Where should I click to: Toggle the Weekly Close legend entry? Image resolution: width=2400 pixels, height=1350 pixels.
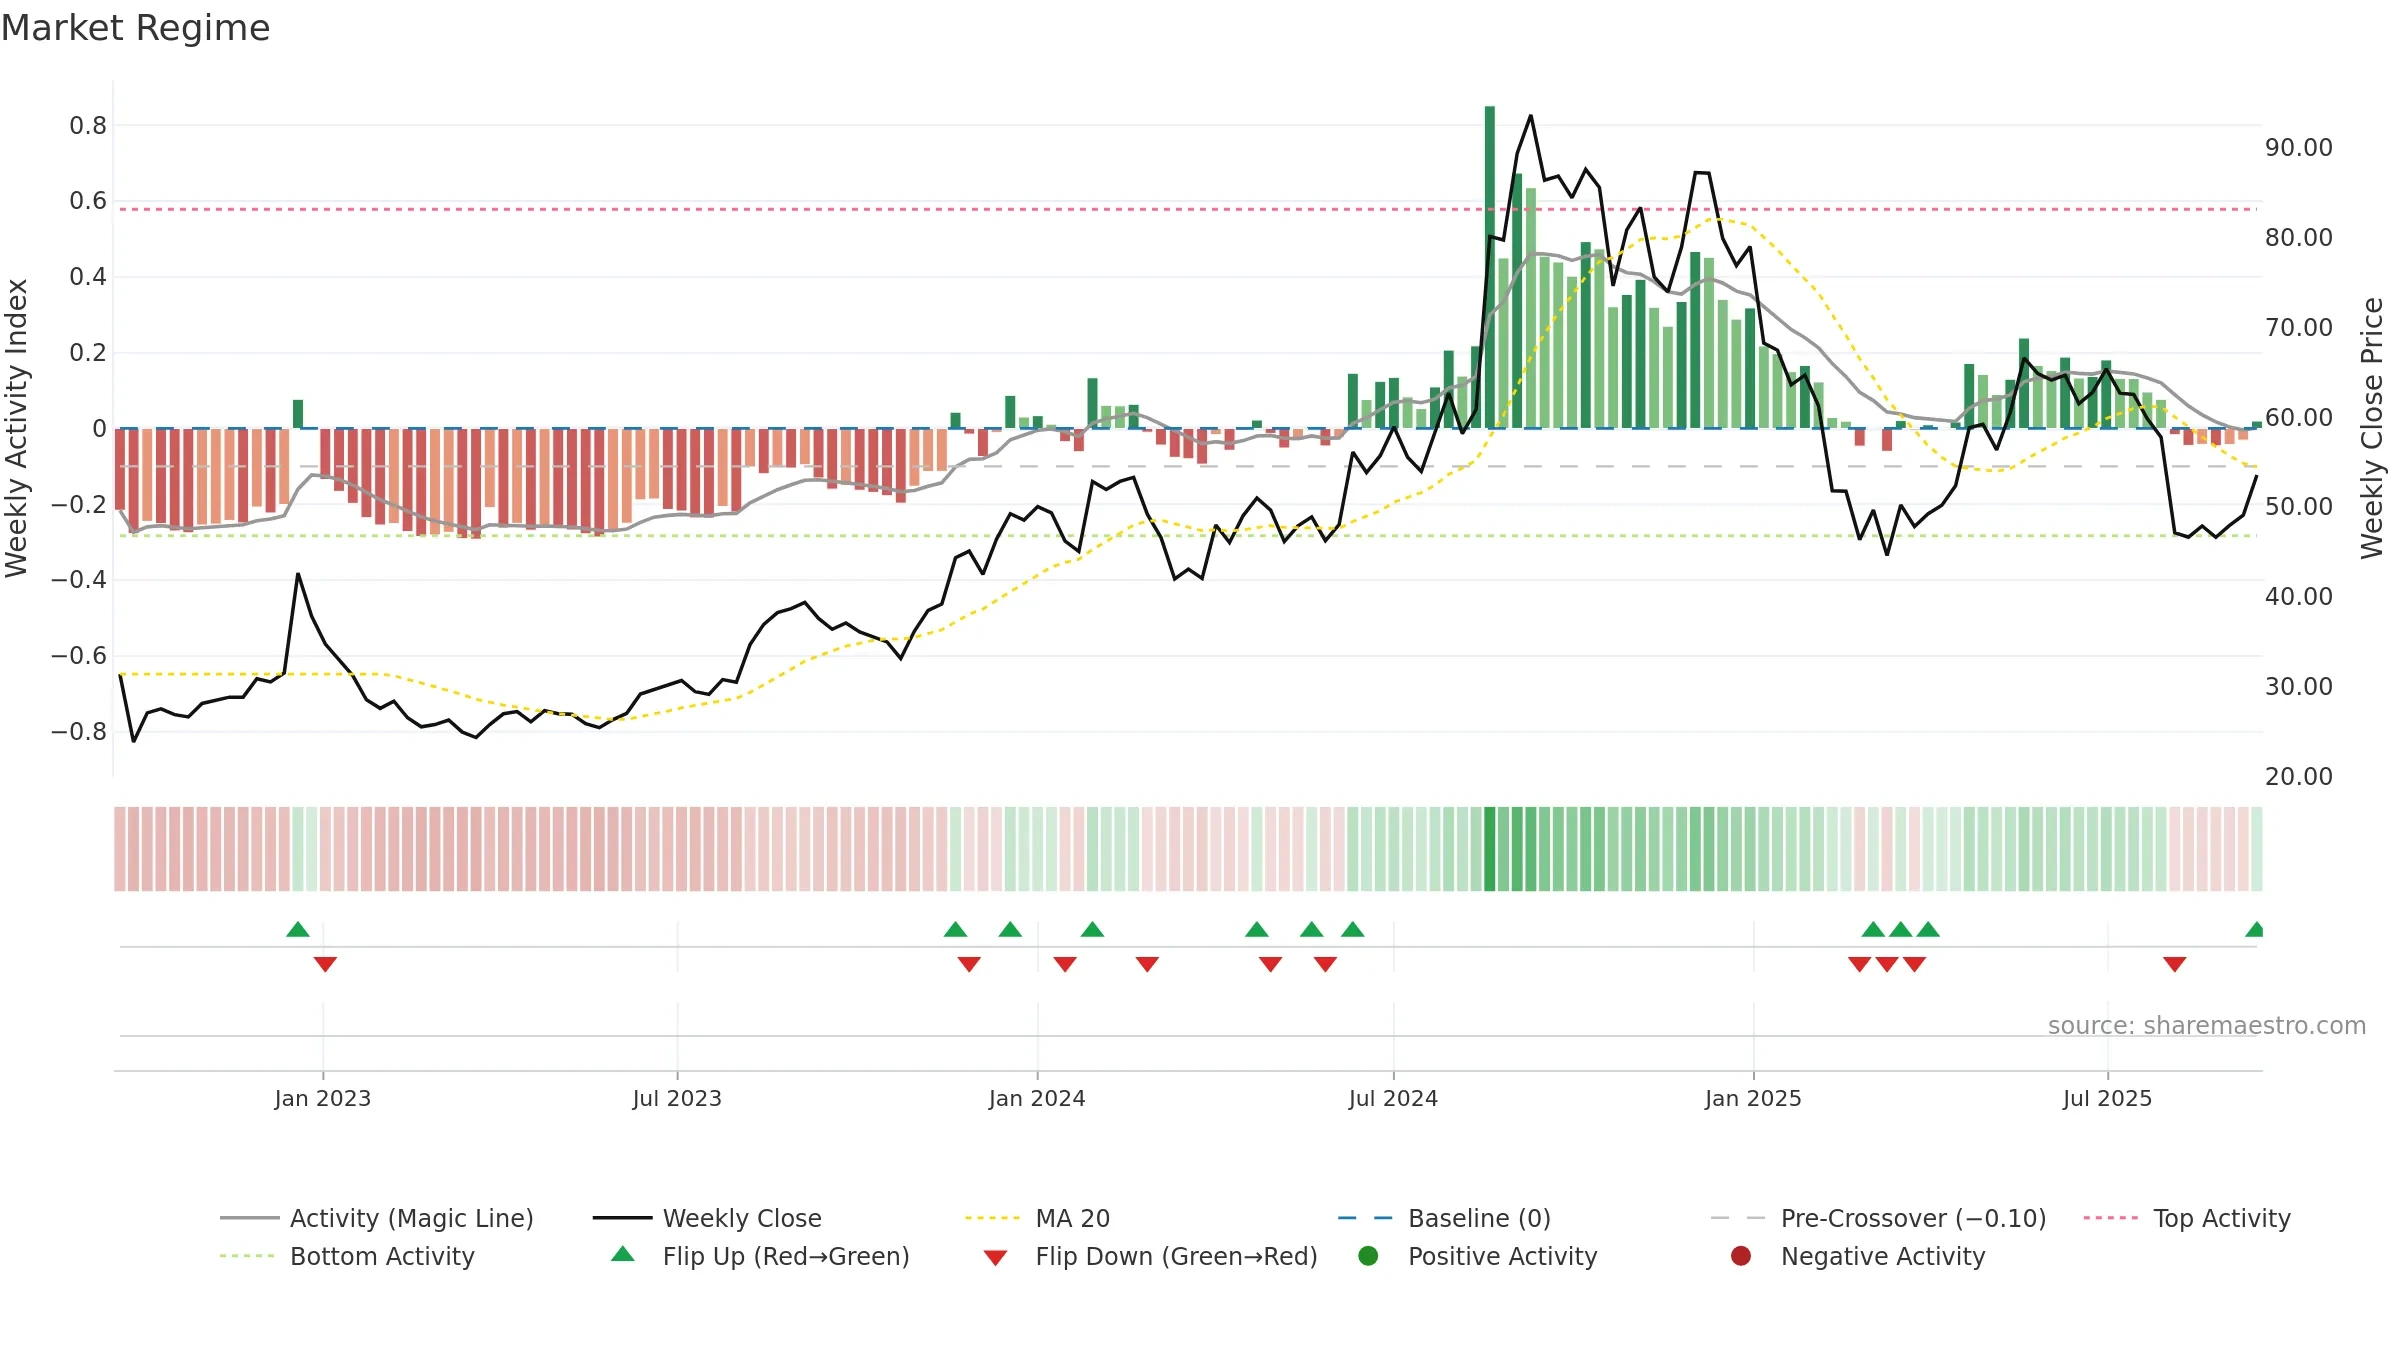[x=707, y=1218]
